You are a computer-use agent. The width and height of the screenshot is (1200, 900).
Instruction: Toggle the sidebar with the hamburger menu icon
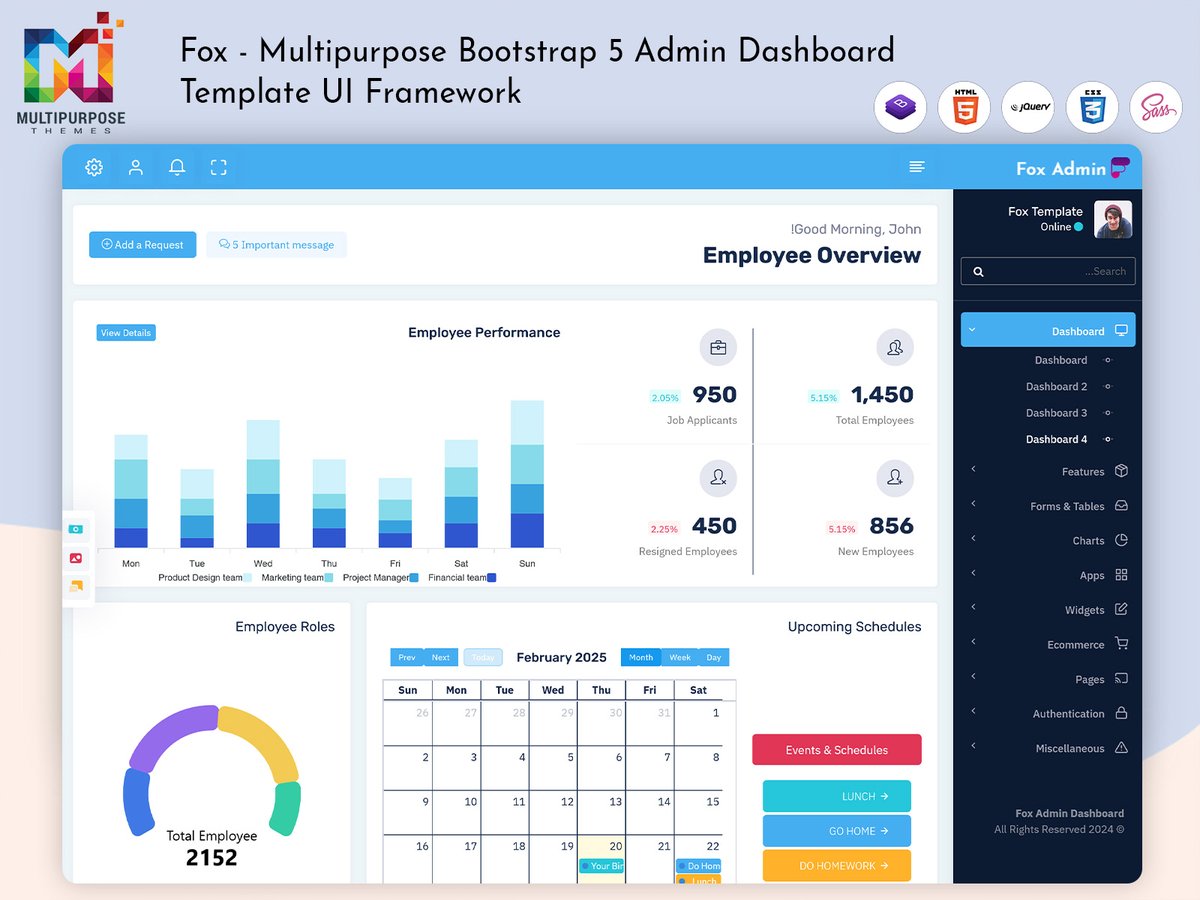pos(917,167)
